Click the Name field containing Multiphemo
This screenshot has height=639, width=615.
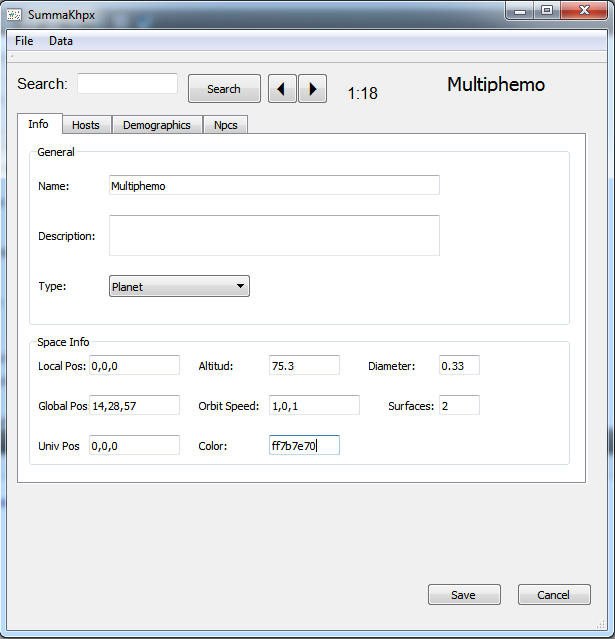point(274,185)
